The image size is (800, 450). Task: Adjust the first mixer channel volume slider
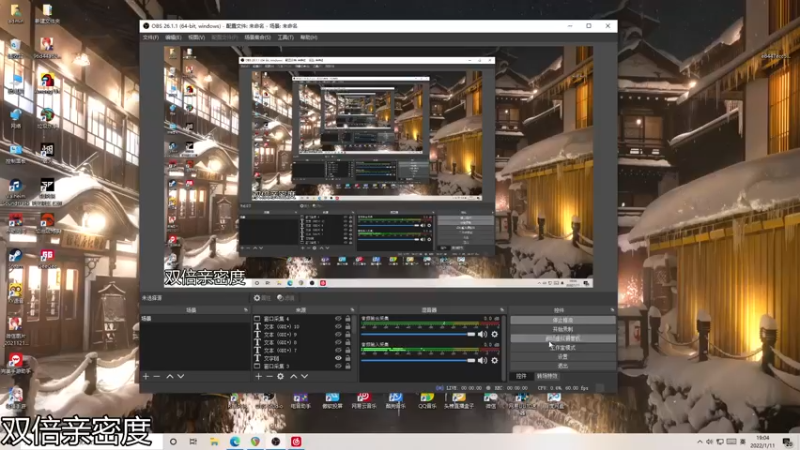(418, 334)
